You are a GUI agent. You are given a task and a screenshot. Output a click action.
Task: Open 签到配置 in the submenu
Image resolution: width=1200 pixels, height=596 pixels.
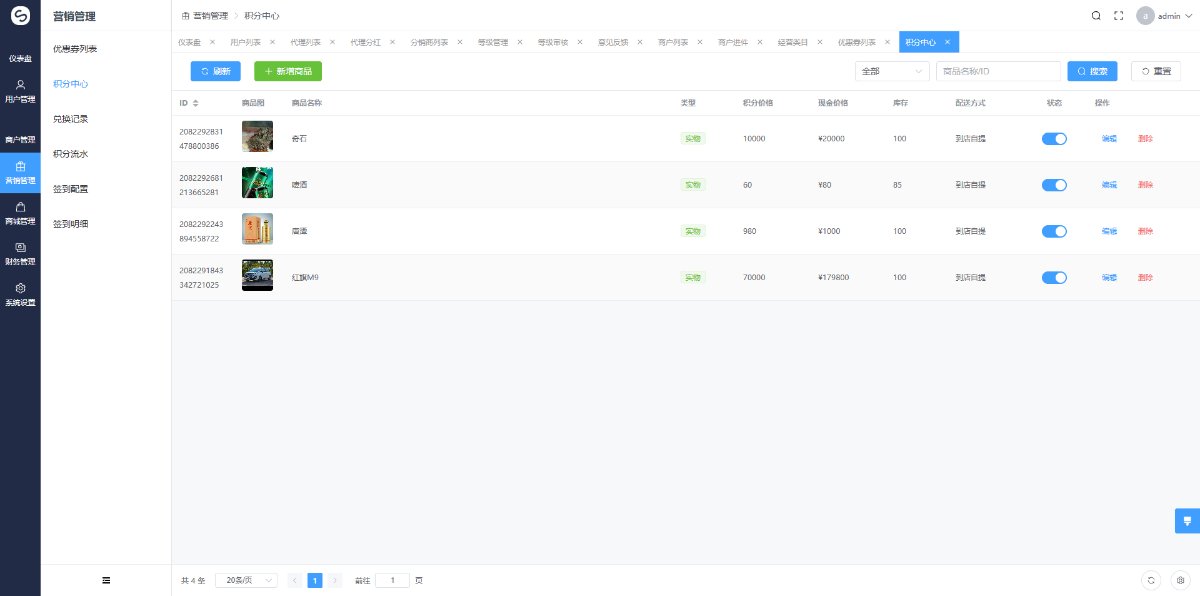click(x=71, y=189)
